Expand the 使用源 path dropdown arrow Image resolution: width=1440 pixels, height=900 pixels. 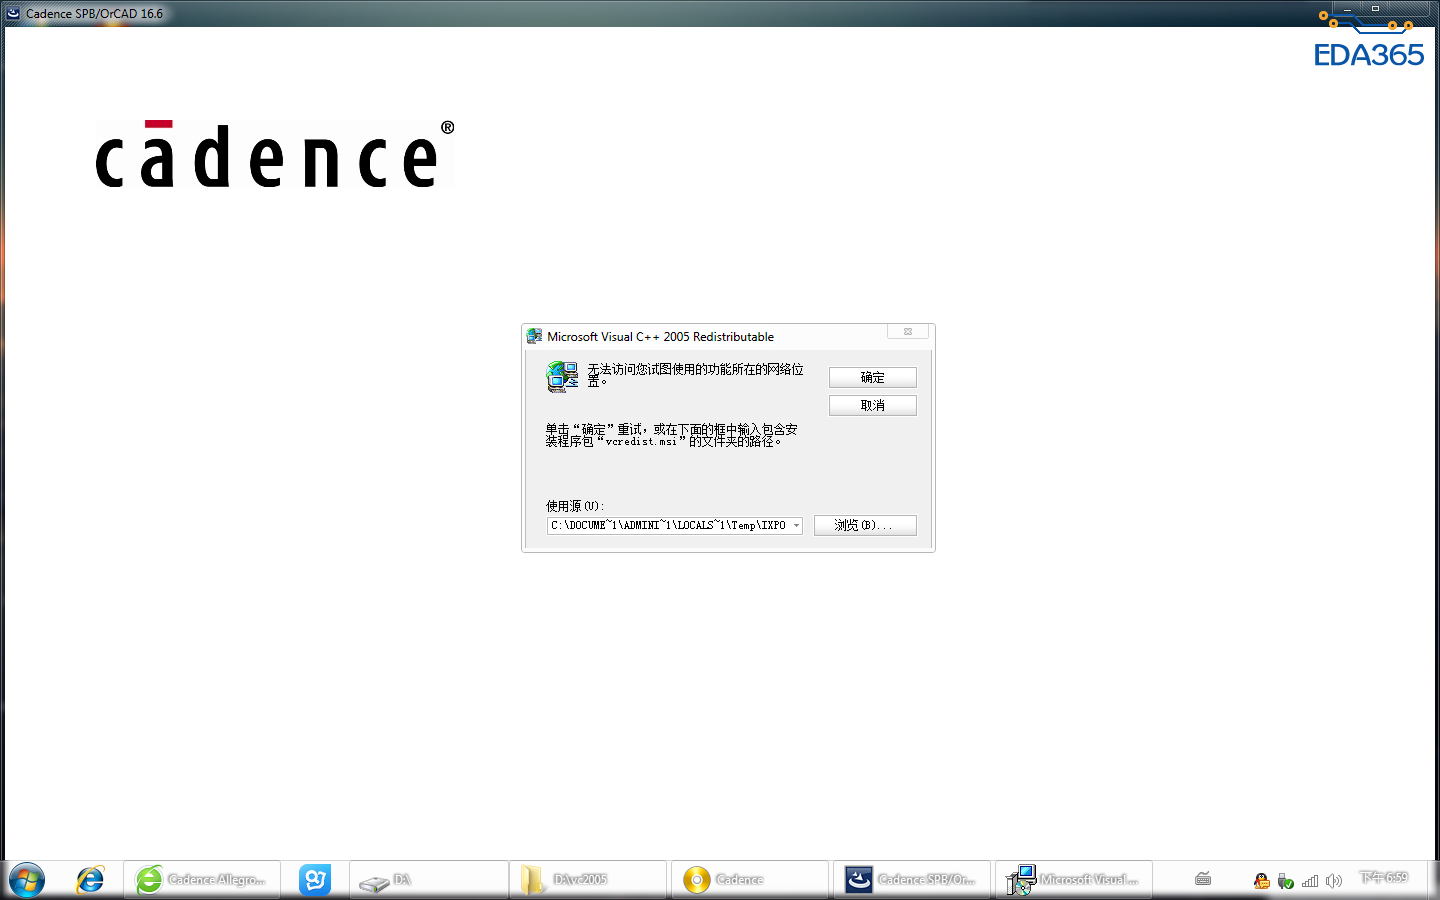pyautogui.click(x=796, y=525)
